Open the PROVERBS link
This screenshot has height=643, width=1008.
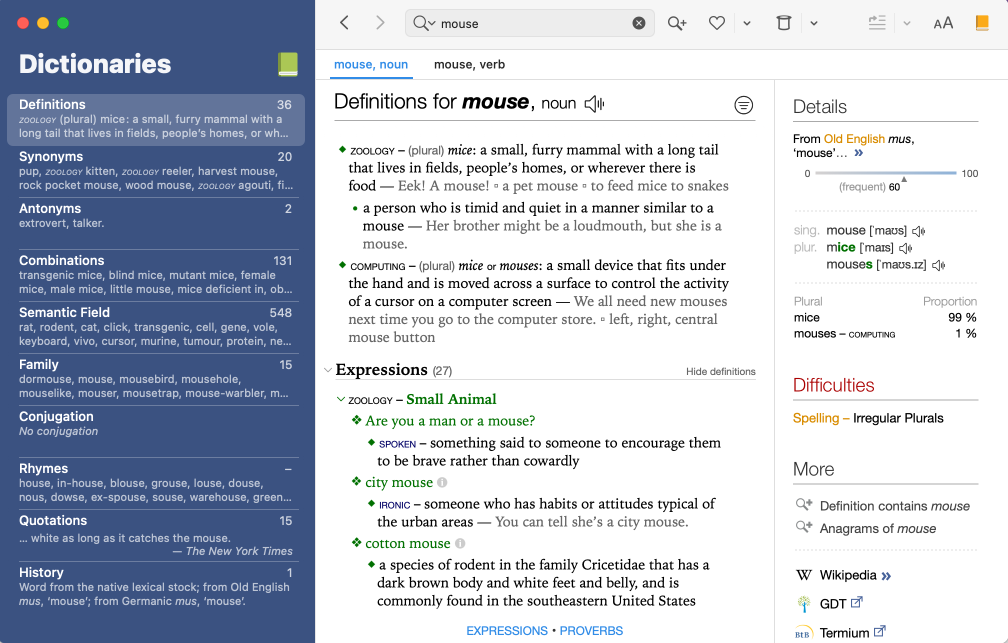click(x=591, y=631)
